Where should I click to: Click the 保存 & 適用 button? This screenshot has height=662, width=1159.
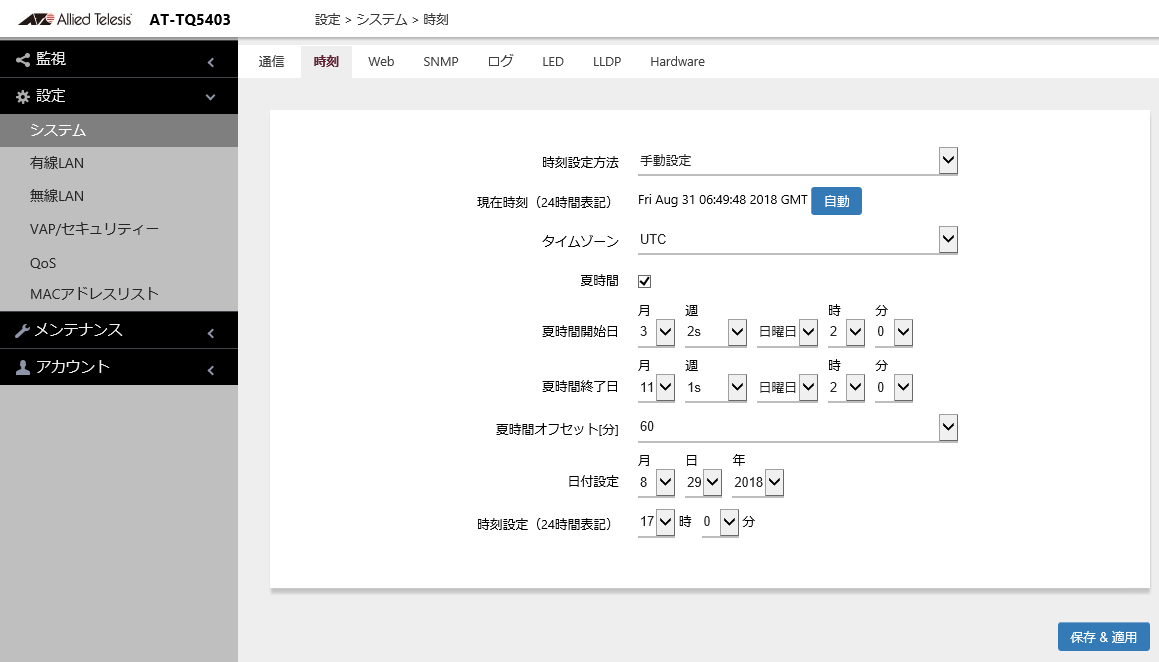[1103, 637]
